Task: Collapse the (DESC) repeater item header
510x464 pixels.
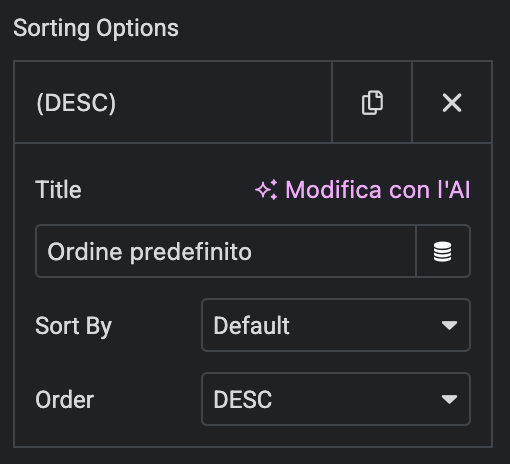Action: click(x=173, y=102)
